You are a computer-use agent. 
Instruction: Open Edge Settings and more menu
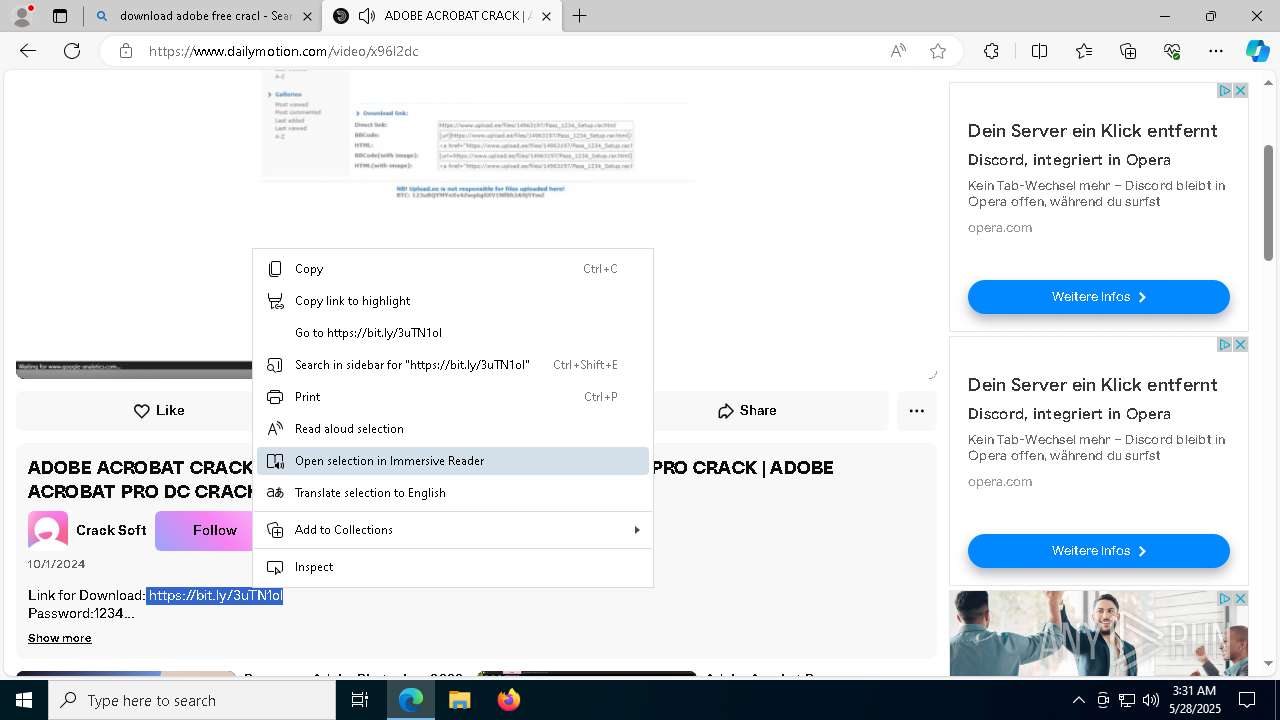[1216, 51]
